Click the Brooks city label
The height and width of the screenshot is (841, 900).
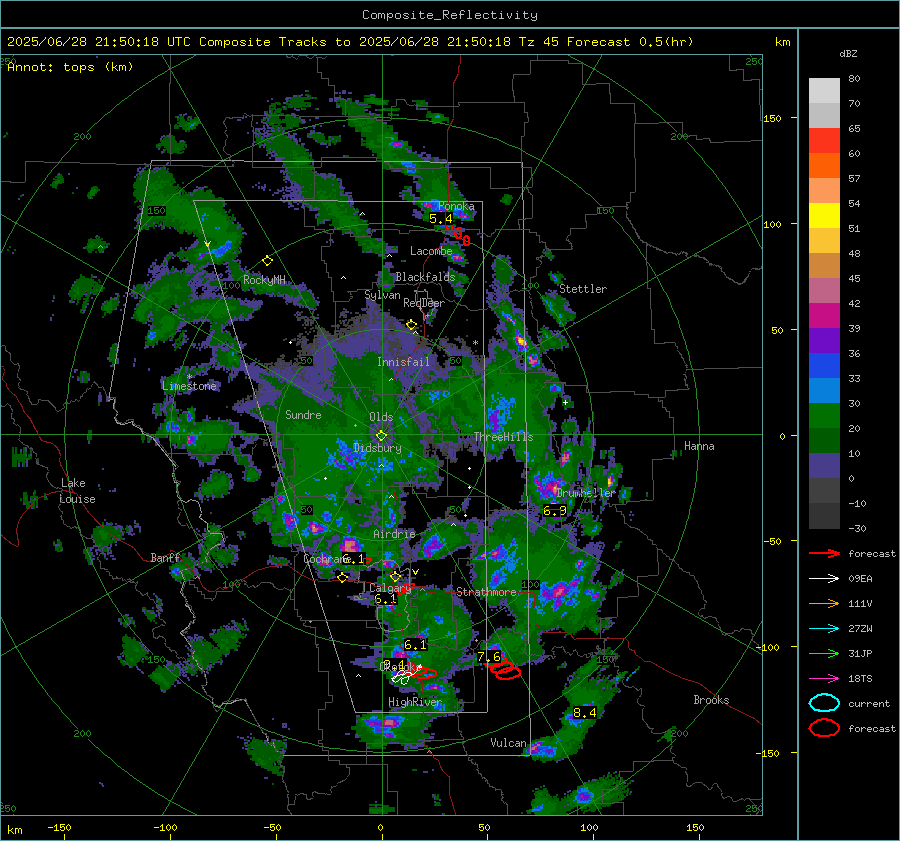(x=711, y=700)
